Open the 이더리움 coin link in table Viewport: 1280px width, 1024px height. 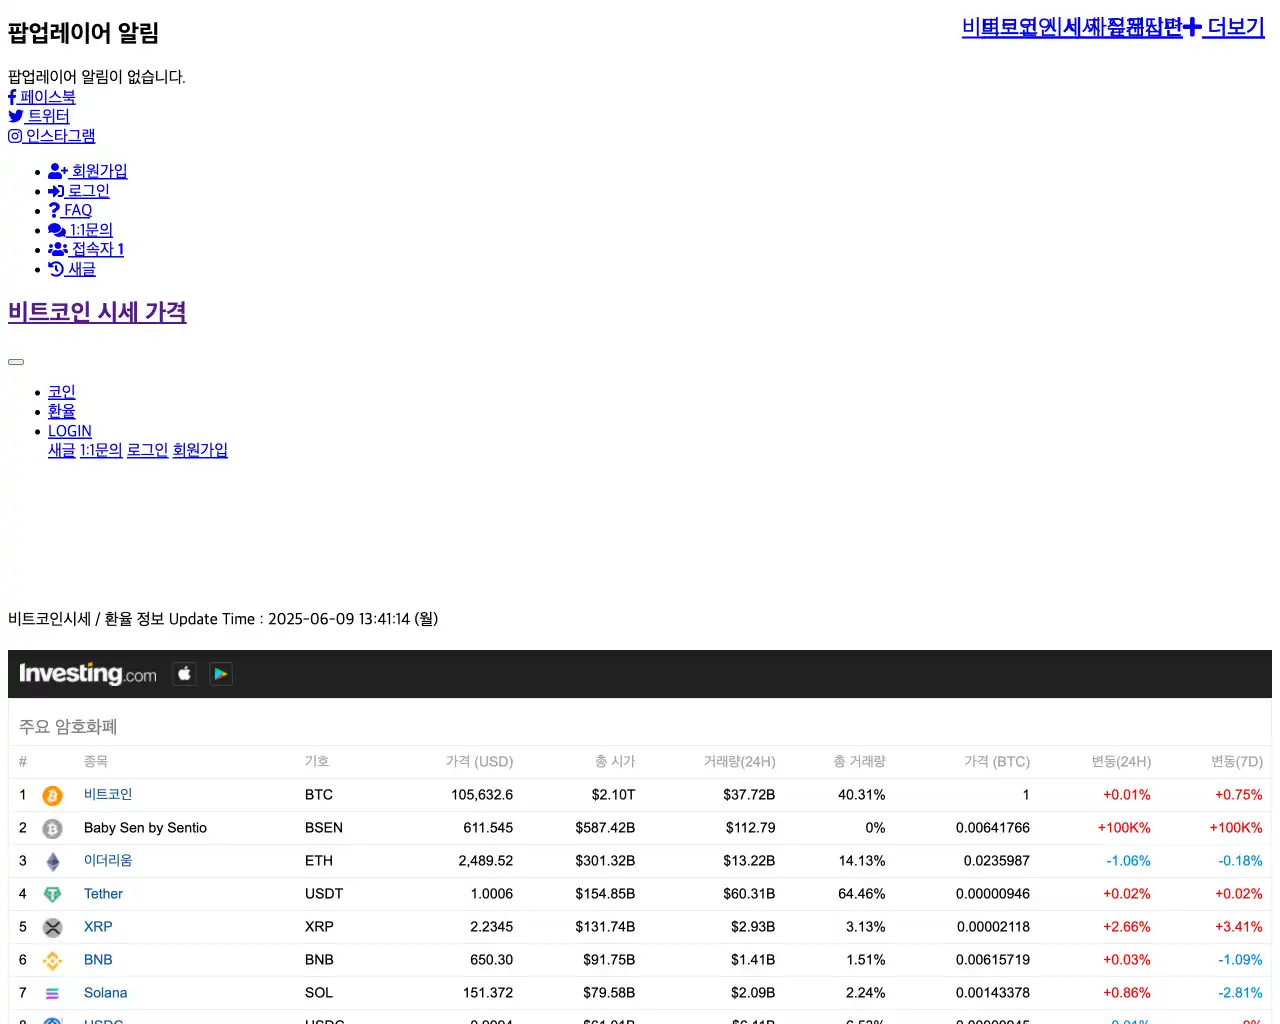pos(108,860)
